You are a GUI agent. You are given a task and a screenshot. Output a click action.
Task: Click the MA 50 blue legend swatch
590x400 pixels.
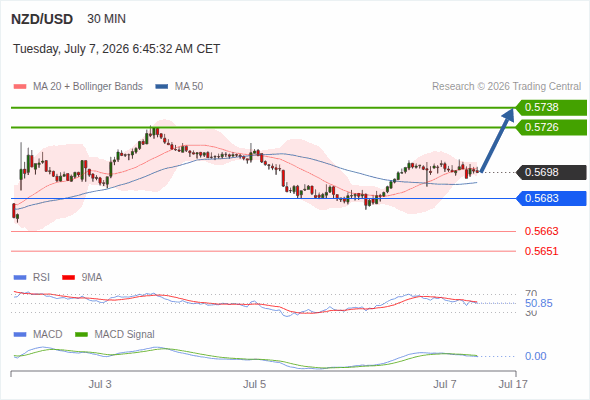tap(162, 87)
